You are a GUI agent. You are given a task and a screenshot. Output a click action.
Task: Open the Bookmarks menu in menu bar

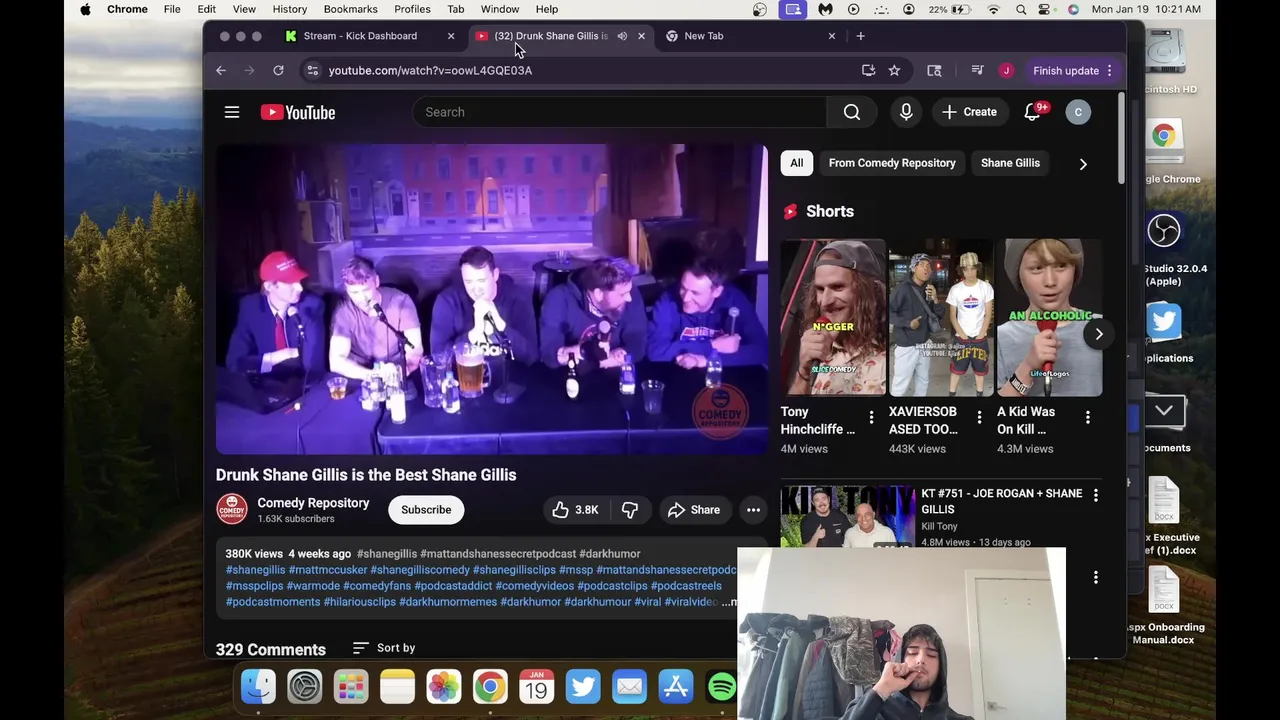pos(350,9)
